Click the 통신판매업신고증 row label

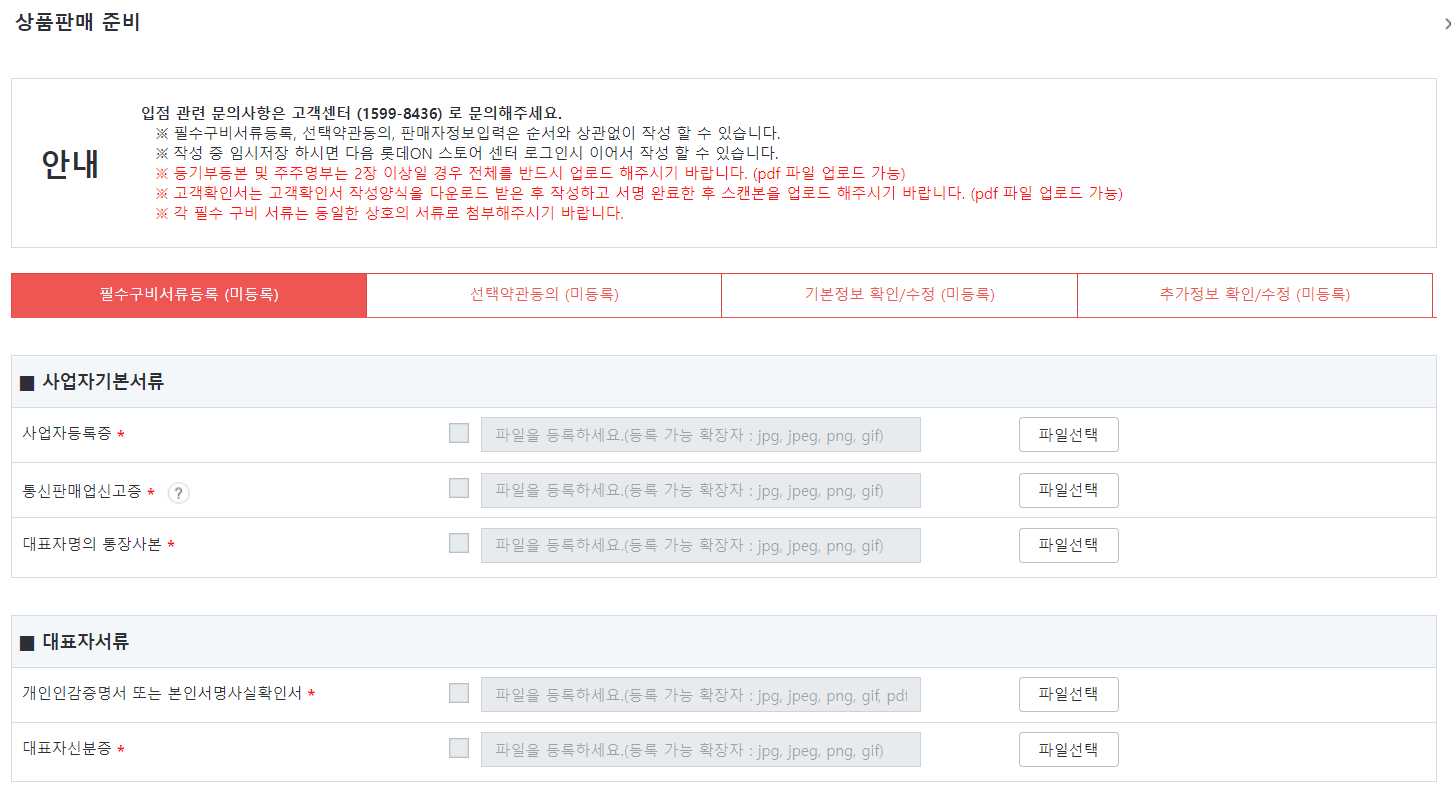[82, 492]
